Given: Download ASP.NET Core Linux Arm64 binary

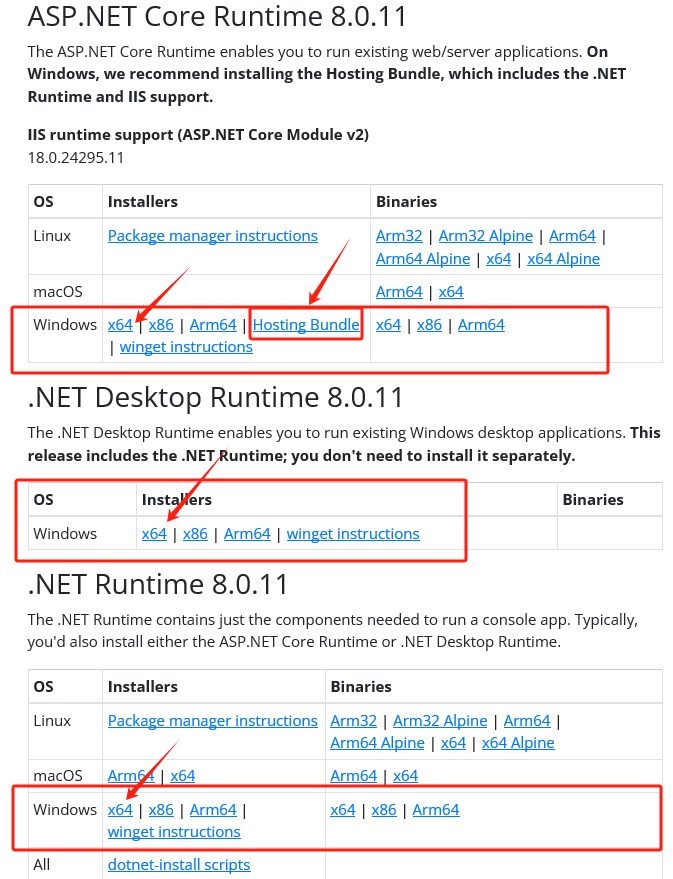Looking at the screenshot, I should [x=572, y=236].
